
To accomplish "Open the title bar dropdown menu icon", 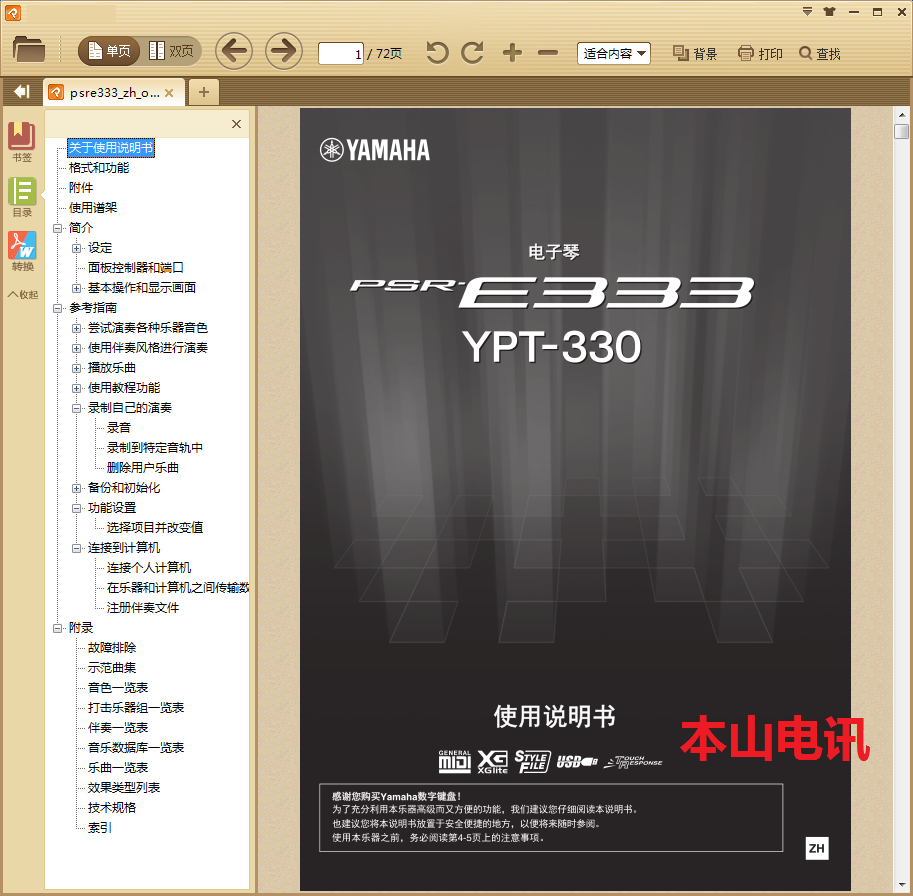I will (x=807, y=12).
